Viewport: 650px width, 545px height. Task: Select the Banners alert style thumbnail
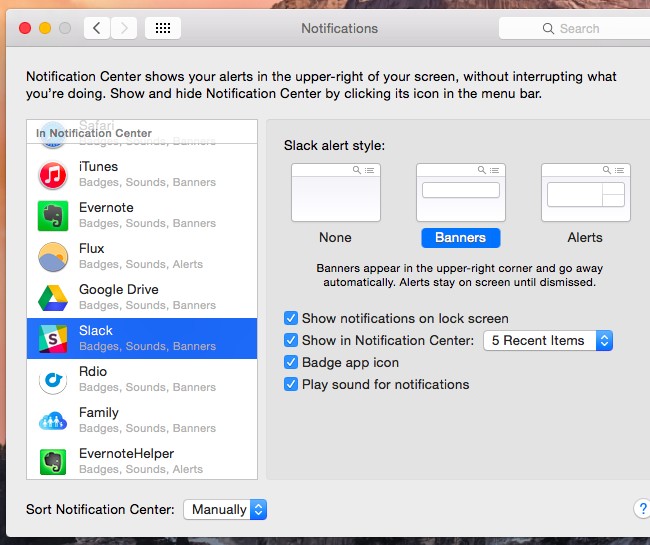461,192
